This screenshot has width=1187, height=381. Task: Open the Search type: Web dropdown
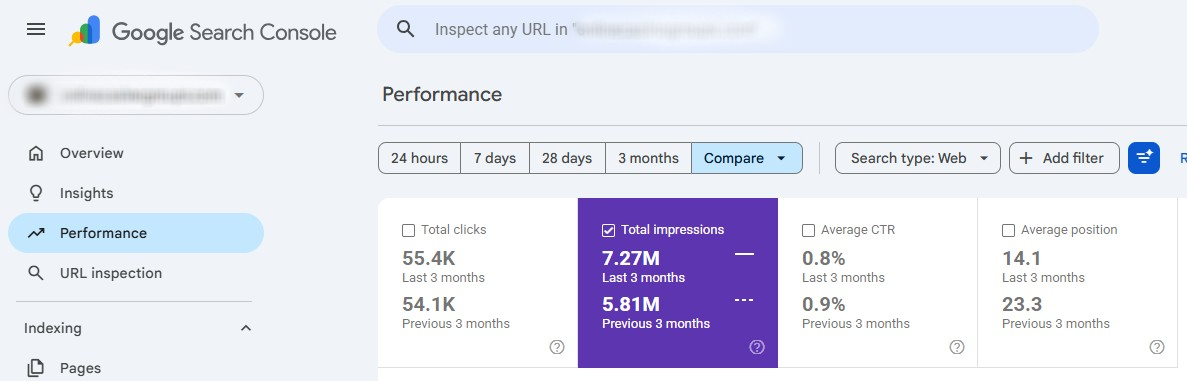pyautogui.click(x=918, y=158)
